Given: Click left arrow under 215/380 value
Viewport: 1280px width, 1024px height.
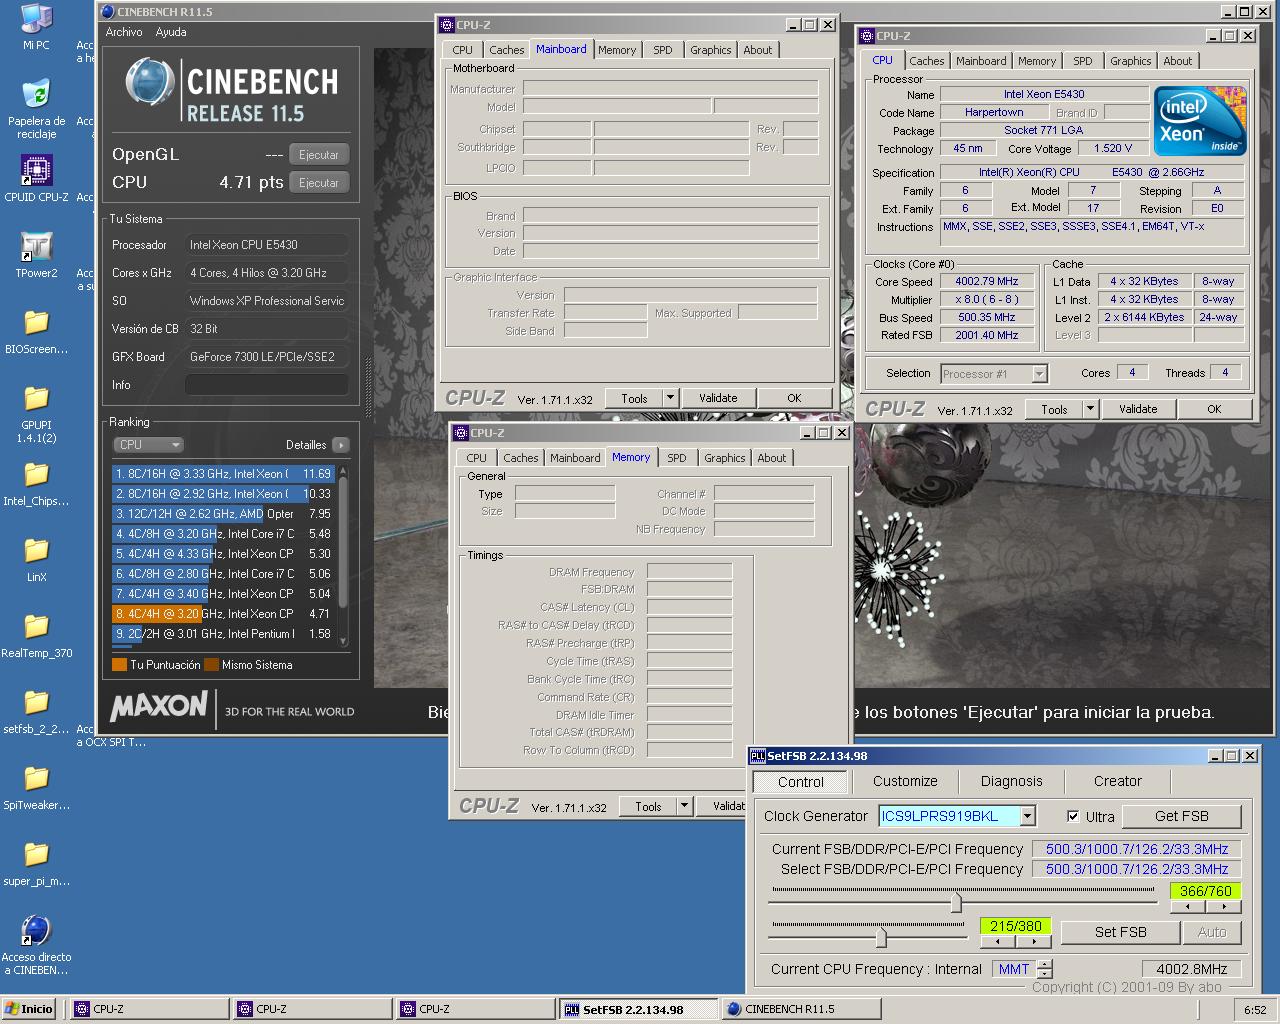Looking at the screenshot, I should tap(998, 941).
